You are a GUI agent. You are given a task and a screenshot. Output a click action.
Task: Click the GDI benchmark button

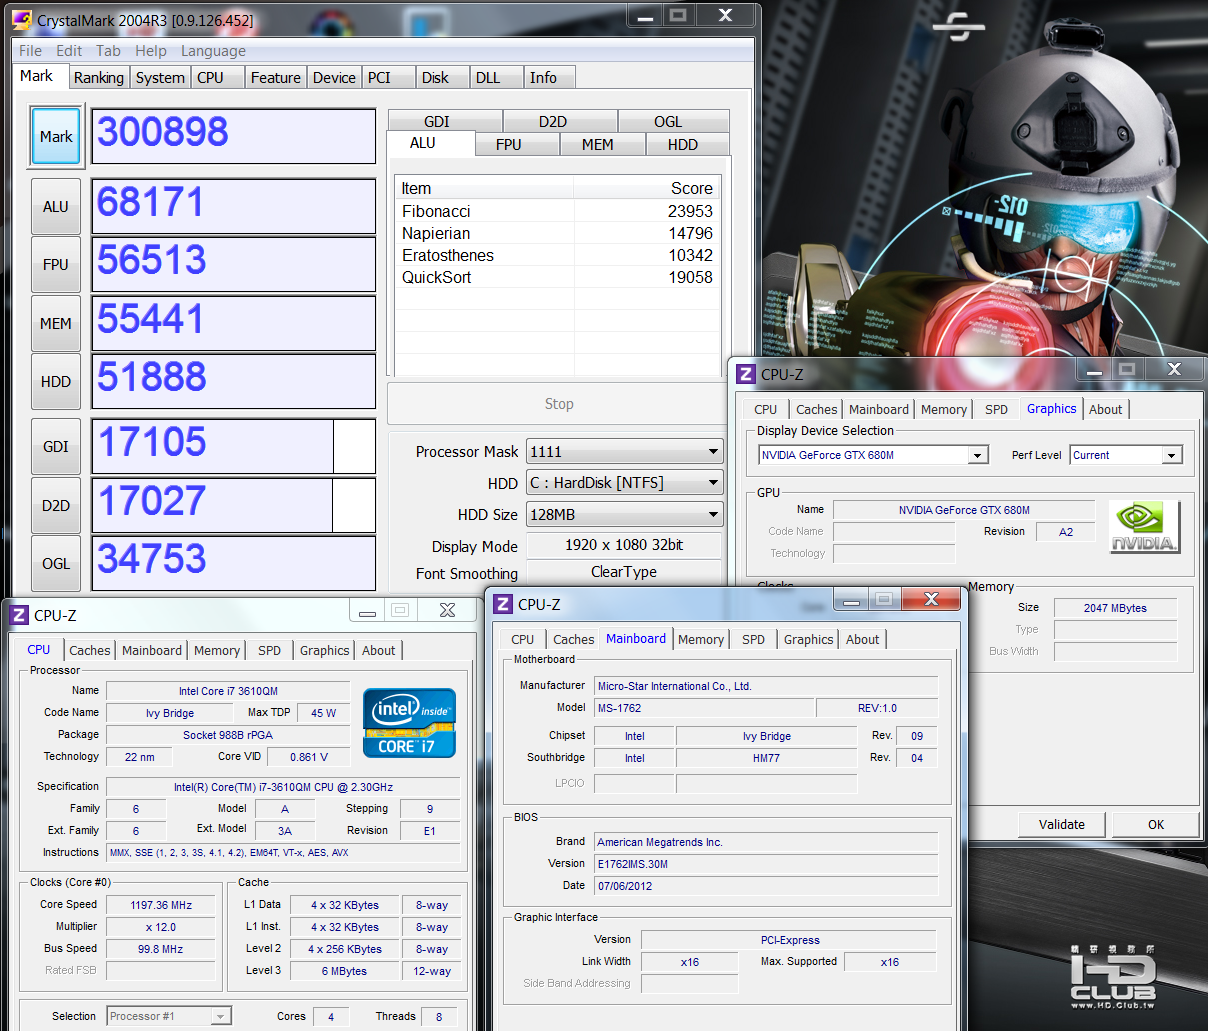point(56,446)
